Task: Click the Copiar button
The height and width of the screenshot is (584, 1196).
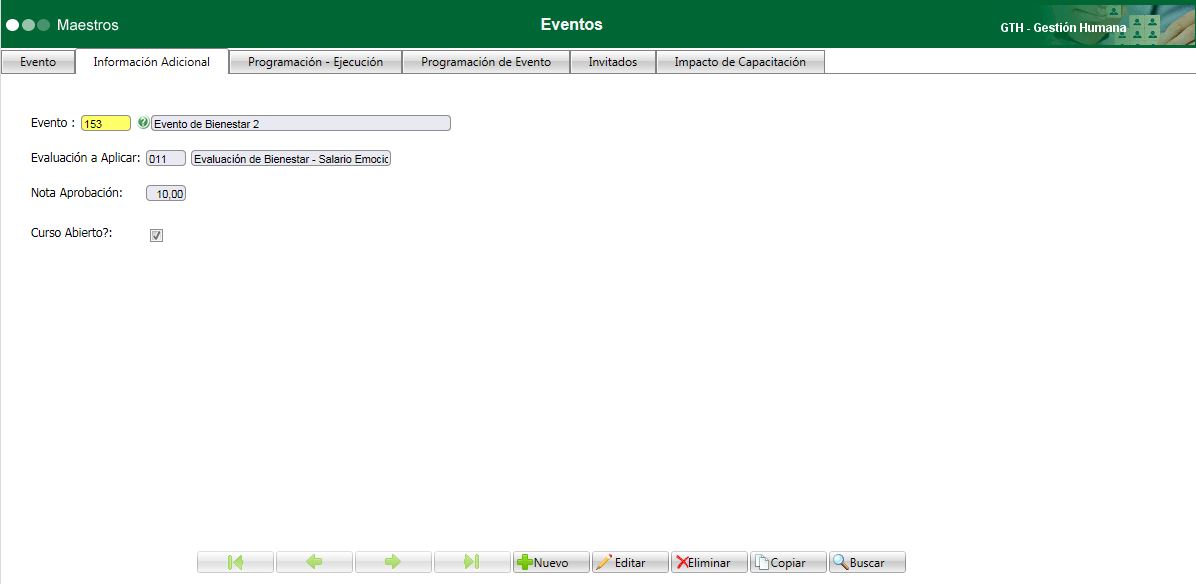Action: click(789, 563)
